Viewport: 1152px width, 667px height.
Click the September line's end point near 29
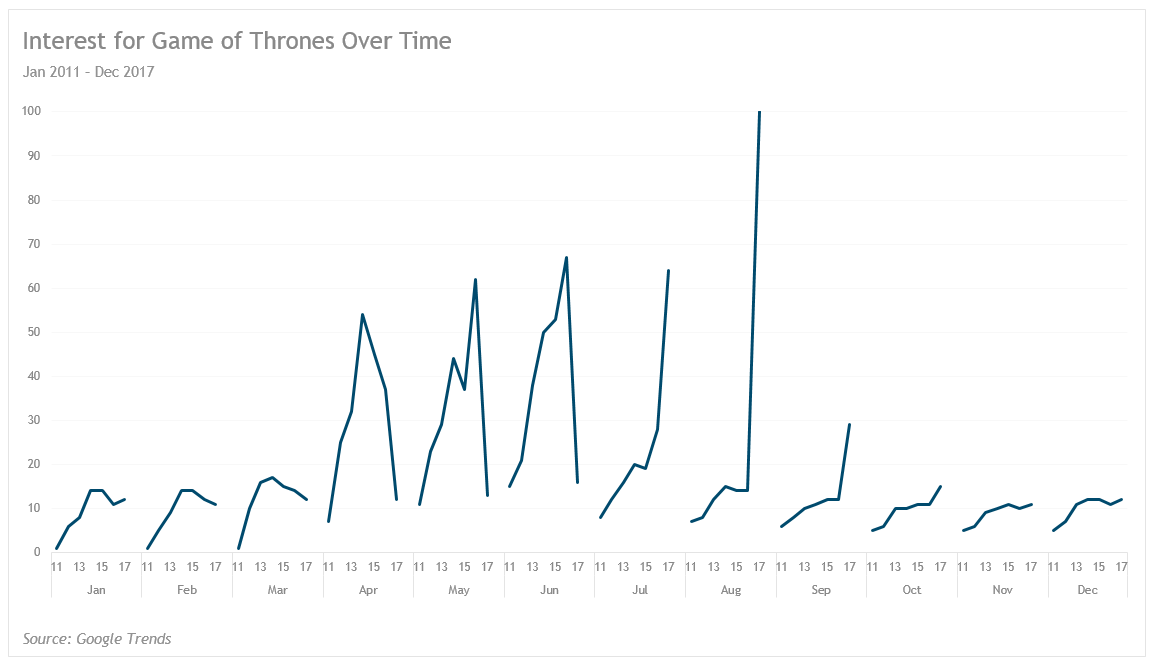coord(849,424)
